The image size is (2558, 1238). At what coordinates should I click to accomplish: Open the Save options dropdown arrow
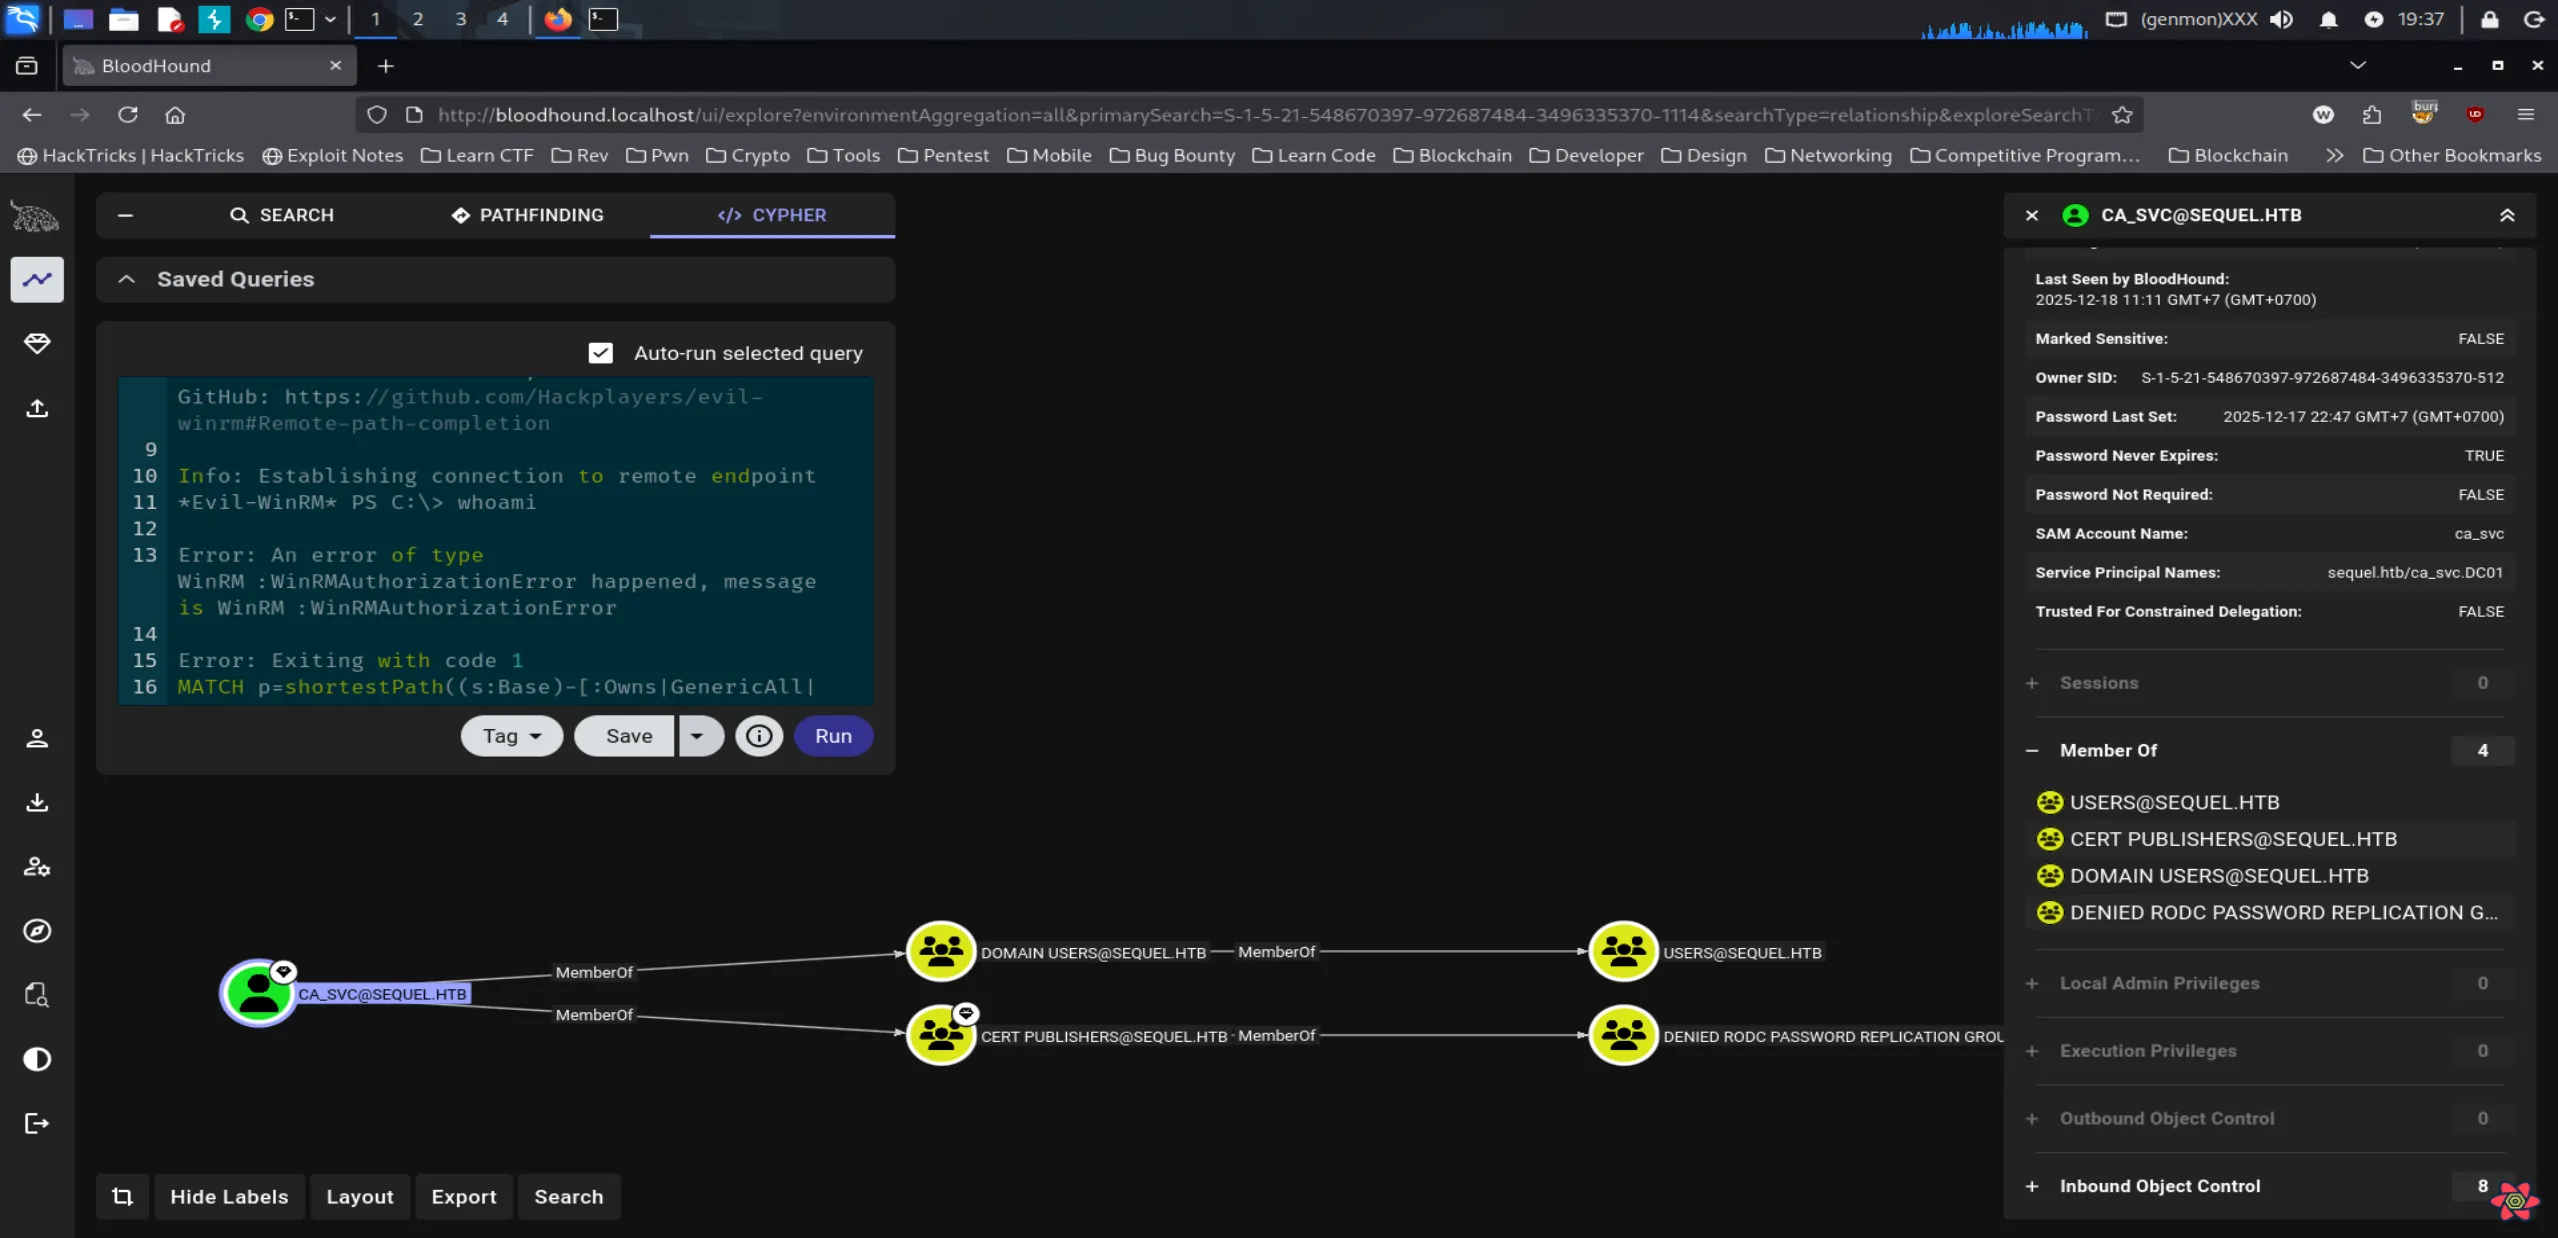pos(697,736)
